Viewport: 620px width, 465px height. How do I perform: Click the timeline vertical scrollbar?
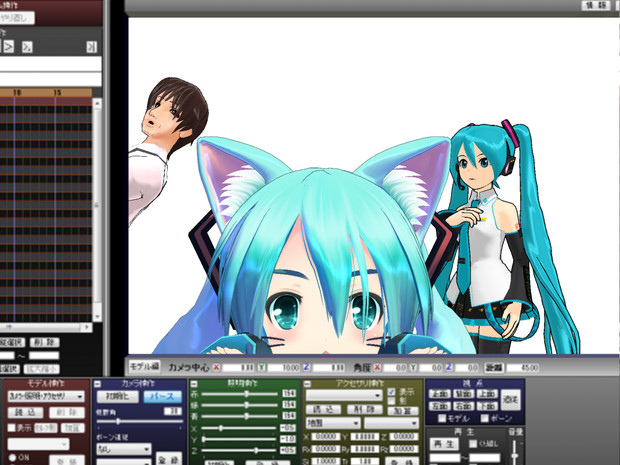[97, 210]
